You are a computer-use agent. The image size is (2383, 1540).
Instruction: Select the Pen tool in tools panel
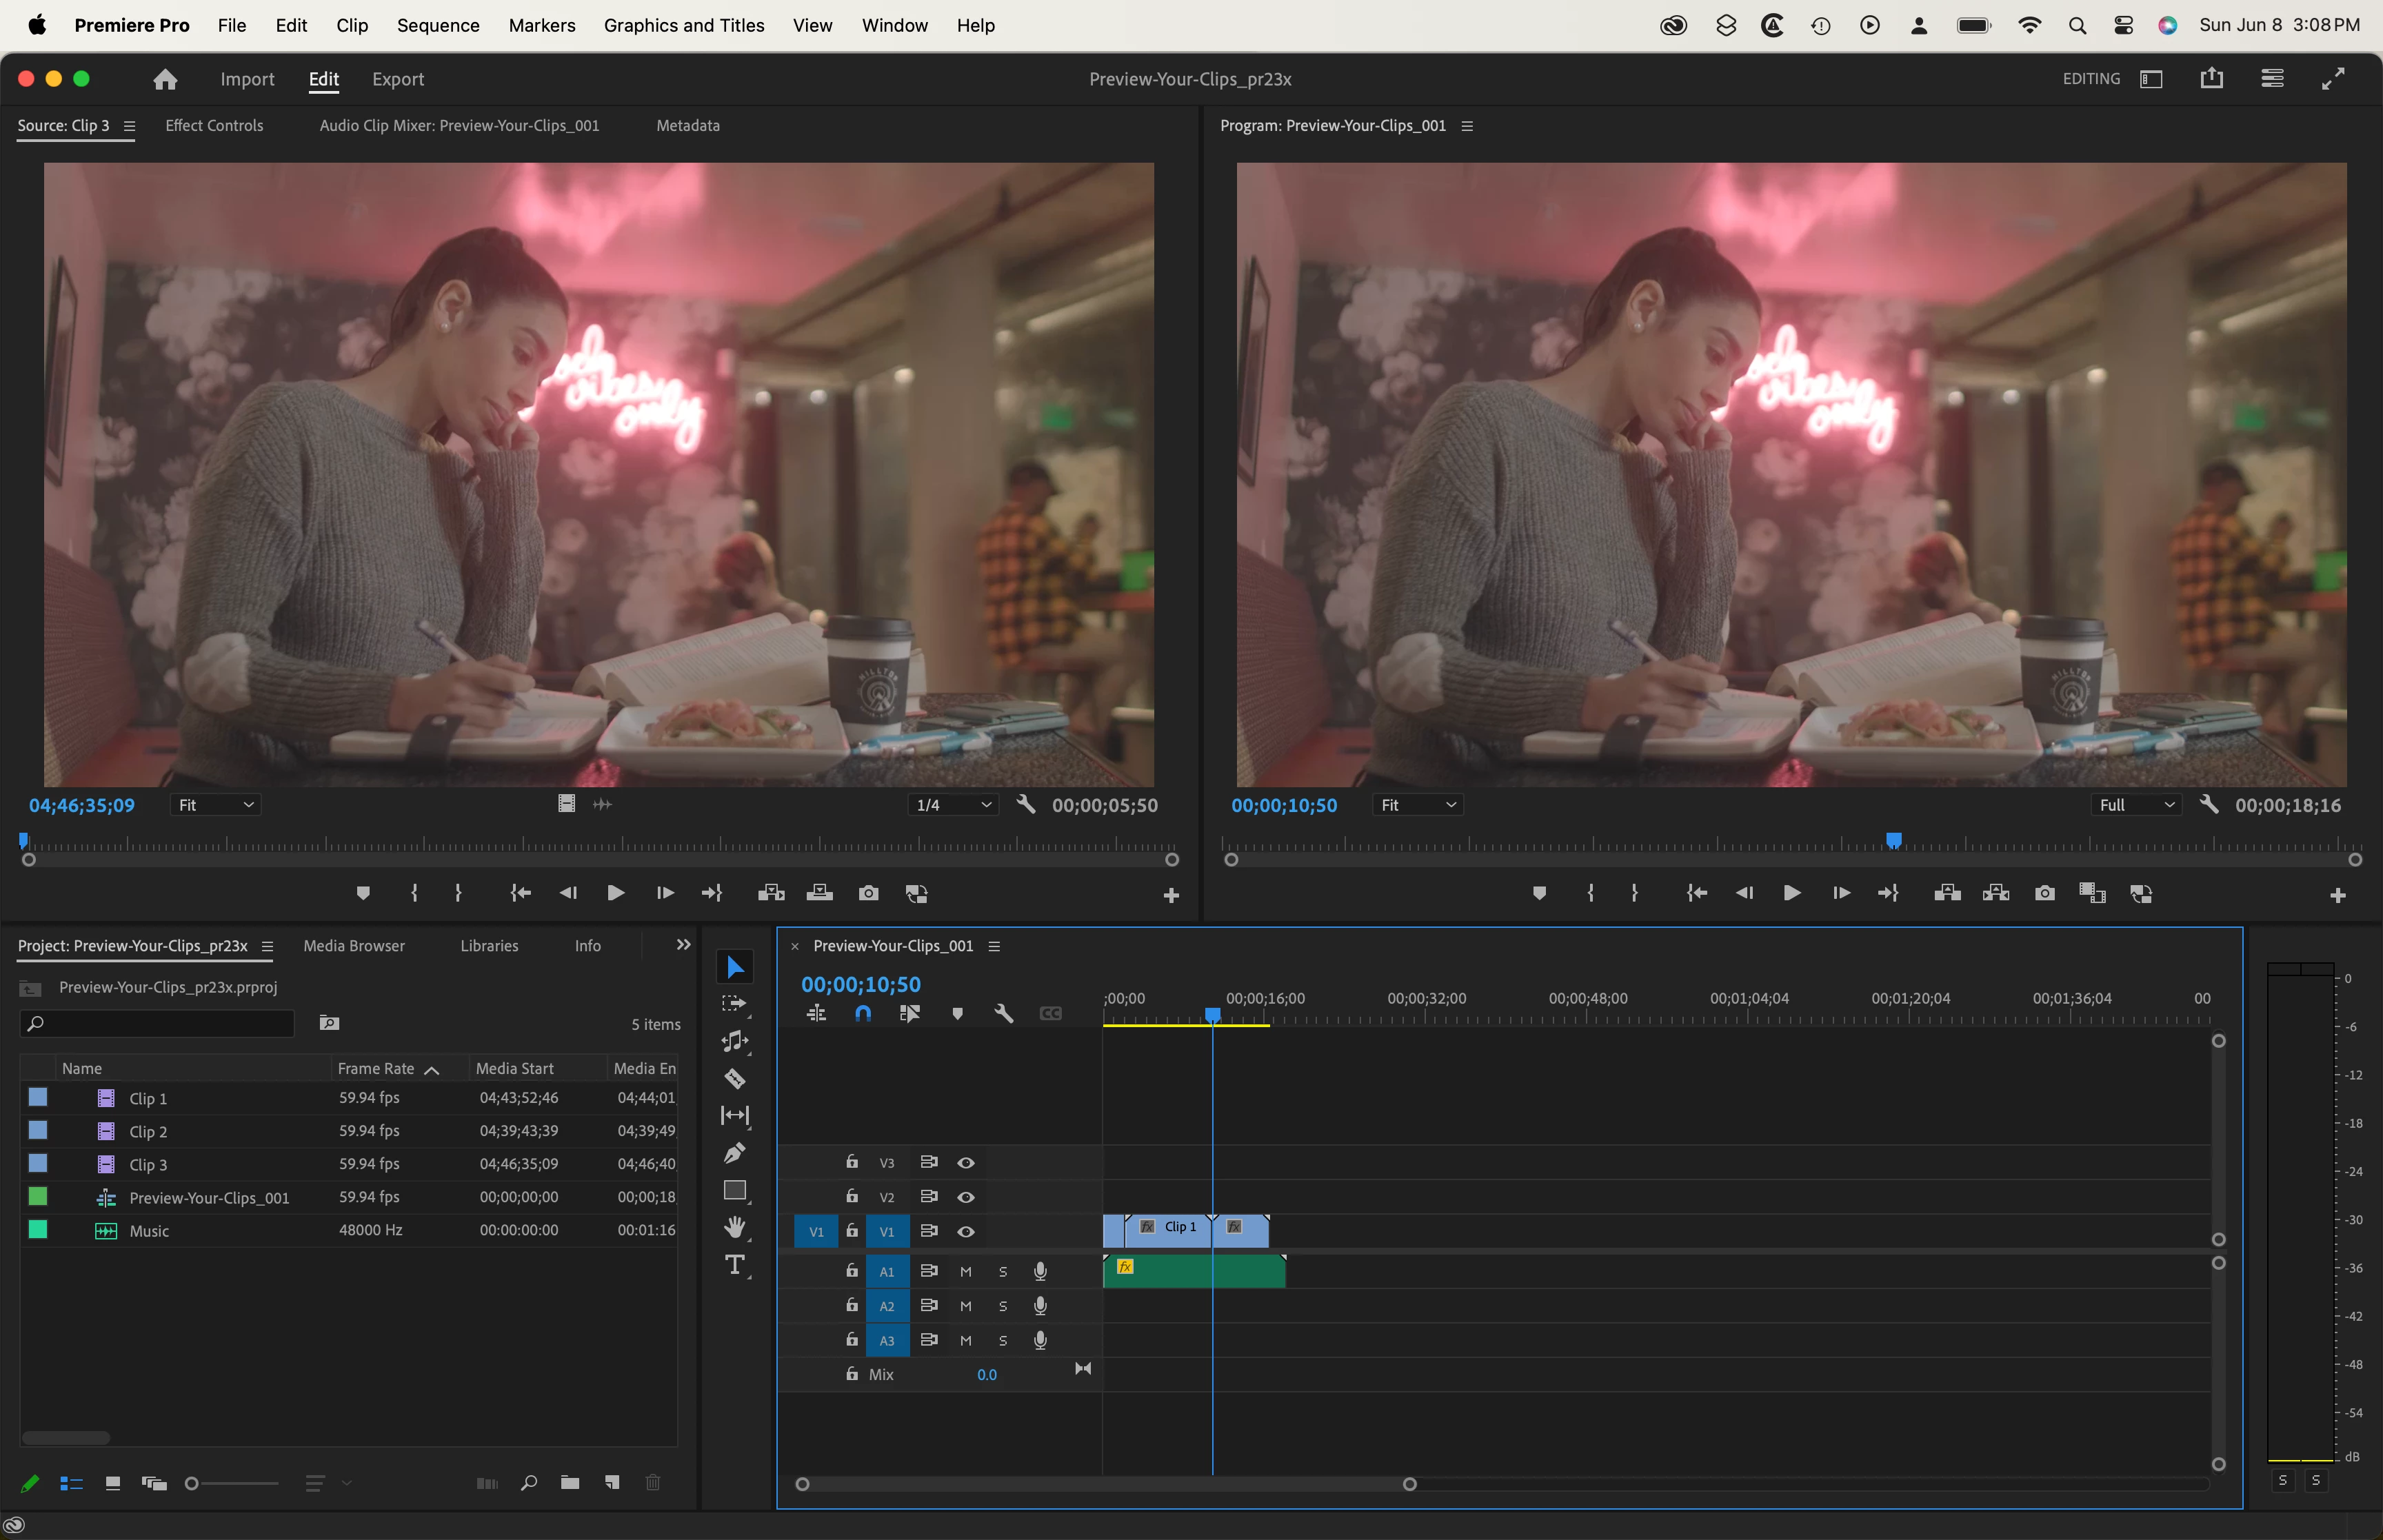click(735, 1153)
